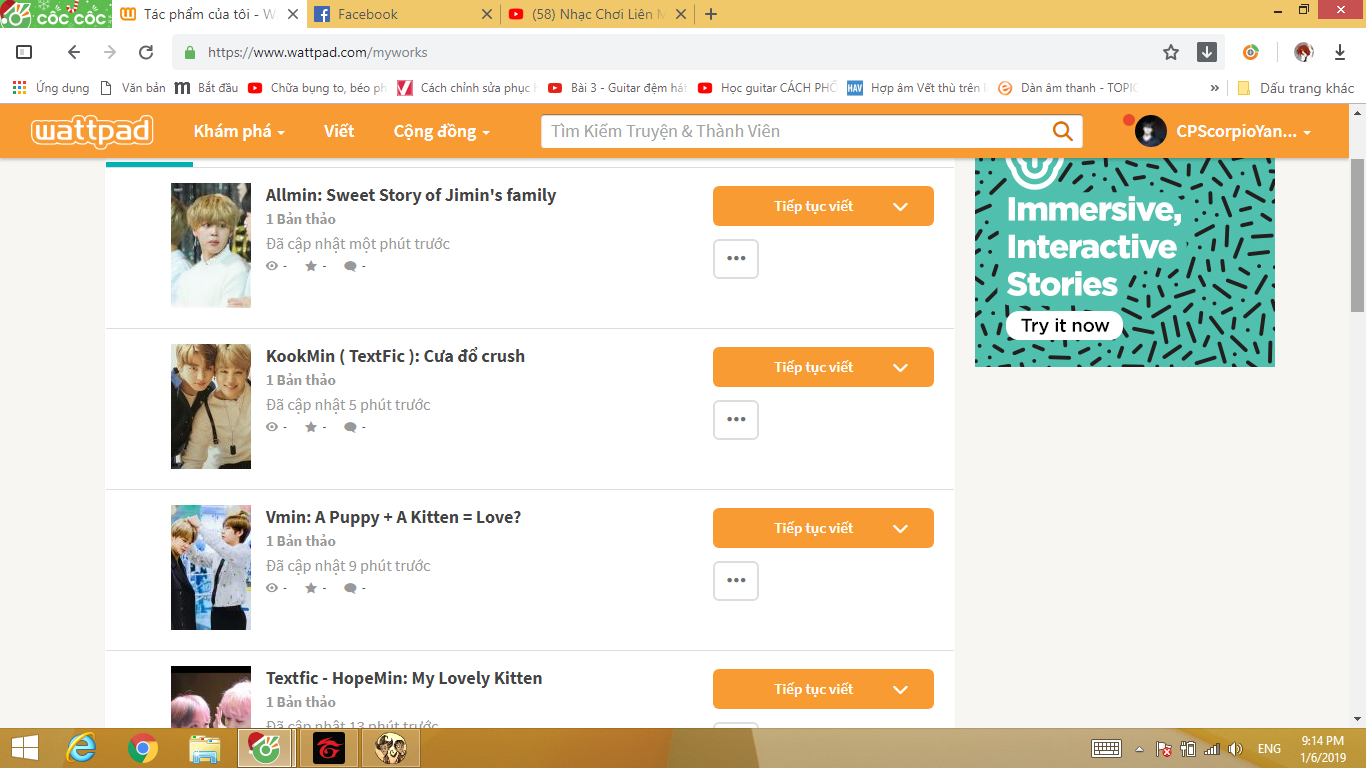Open Dấu trang khác bookmarks folder
This screenshot has width=1366, height=768.
click(1296, 88)
